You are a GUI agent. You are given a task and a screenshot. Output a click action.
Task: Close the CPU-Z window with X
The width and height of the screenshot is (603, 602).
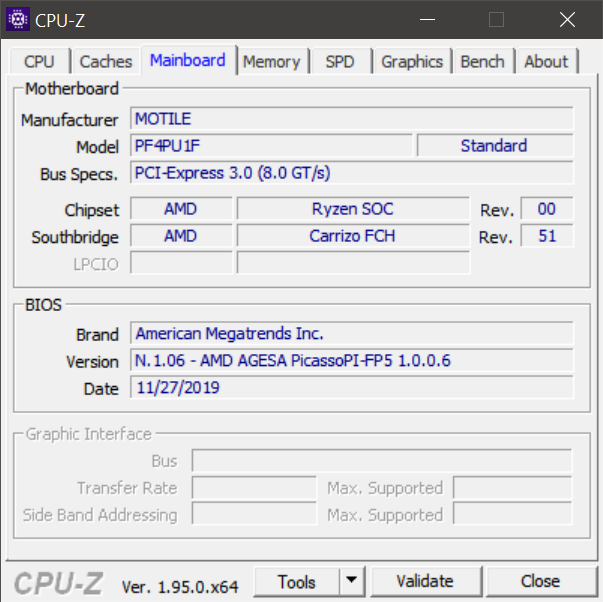567,19
